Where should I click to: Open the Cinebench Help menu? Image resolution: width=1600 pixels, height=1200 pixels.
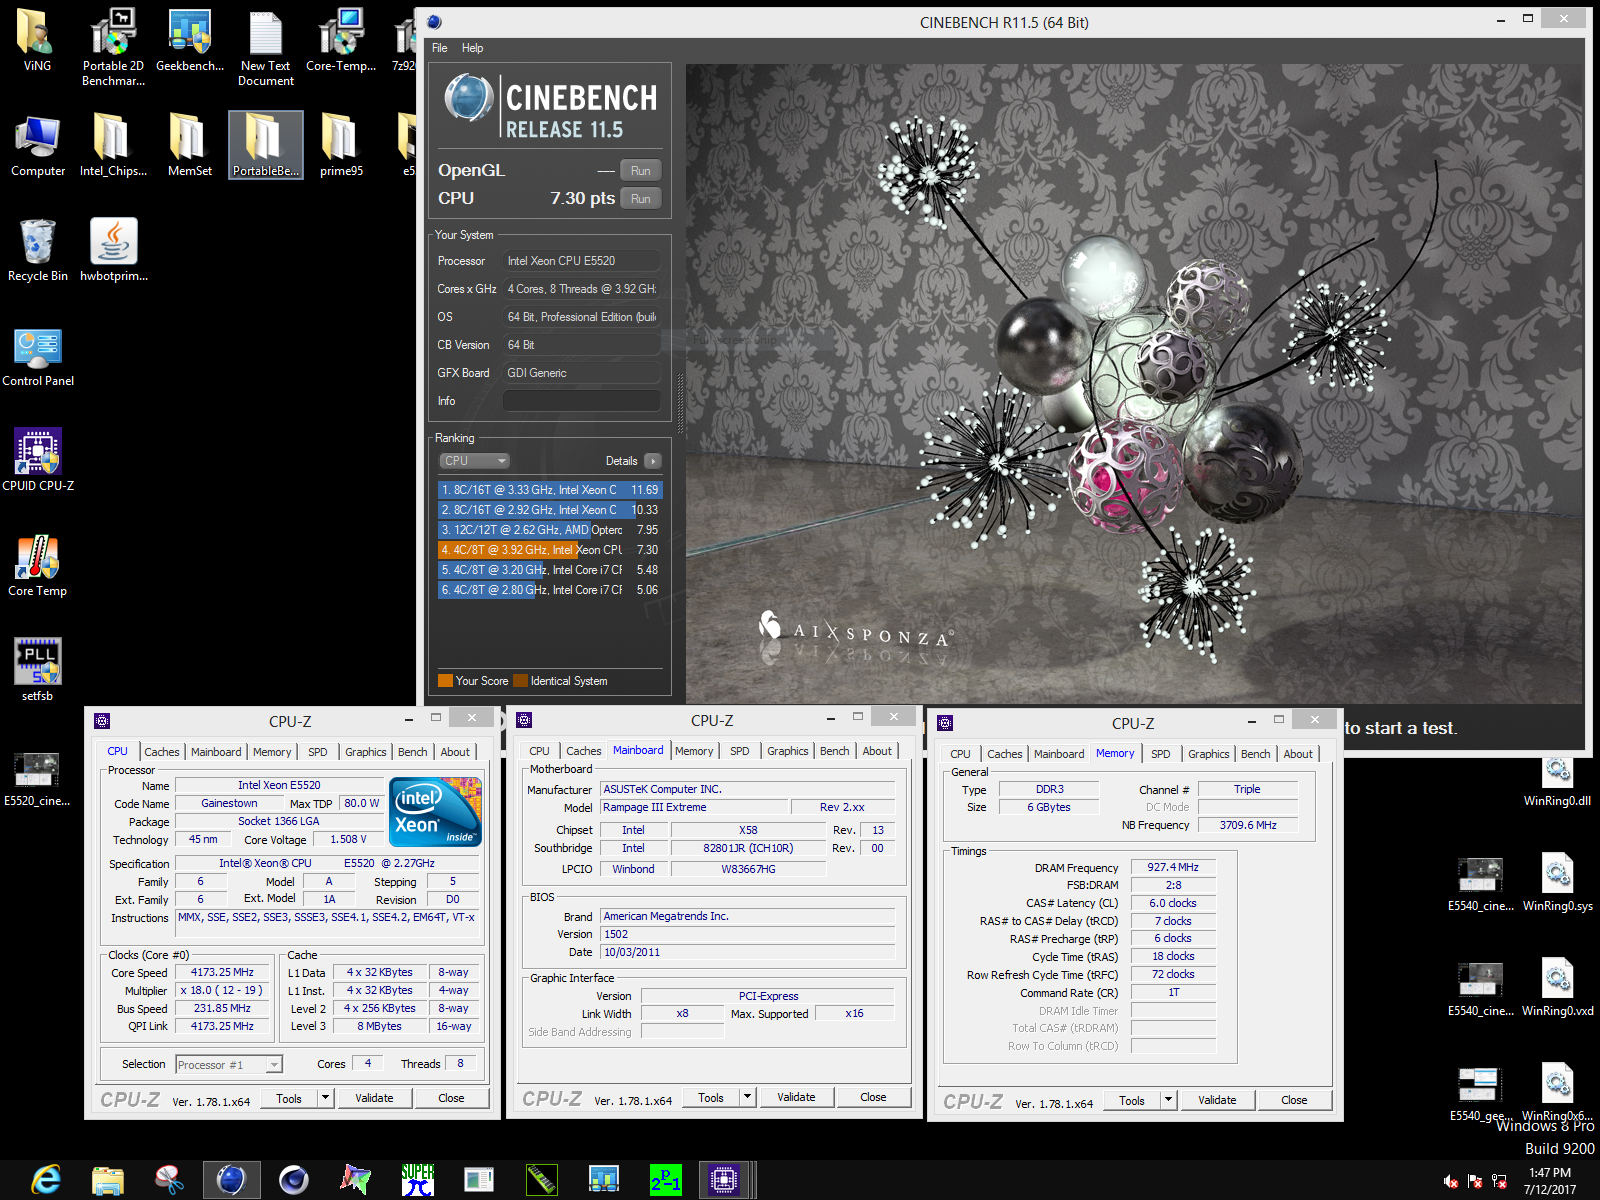472,48
